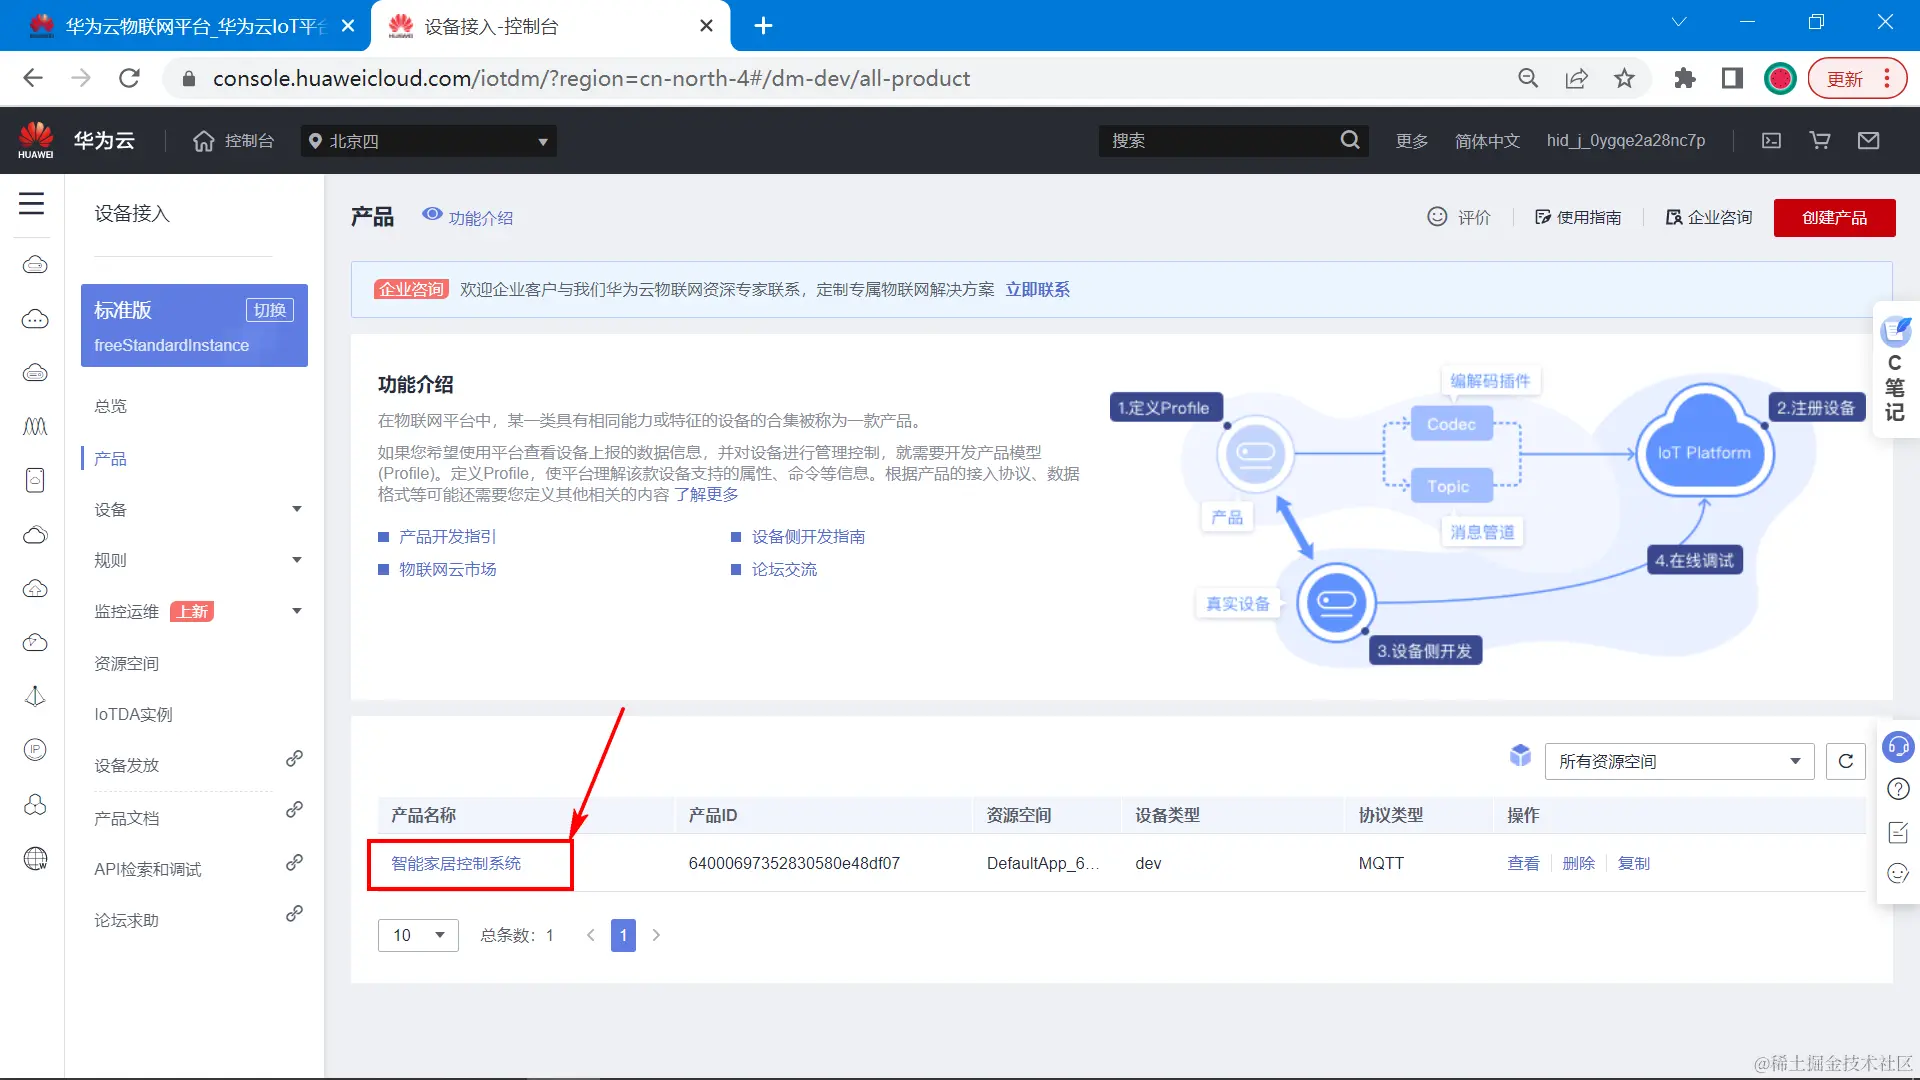This screenshot has height=1080, width=1920.
Task: Click the link icon beside 设备发放
Action: tap(294, 759)
